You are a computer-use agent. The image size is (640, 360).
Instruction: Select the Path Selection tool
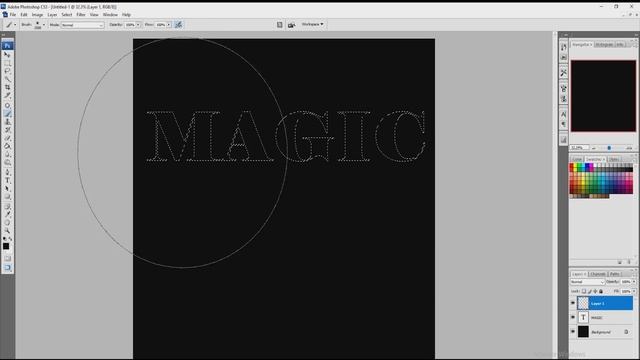pyautogui.click(x=7, y=189)
